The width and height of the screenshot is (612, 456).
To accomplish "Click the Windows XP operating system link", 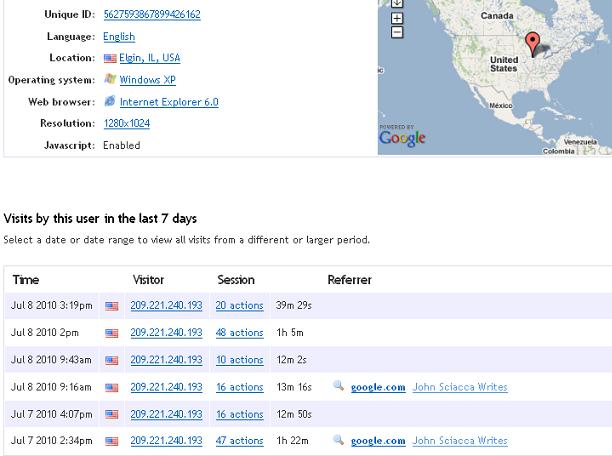I will [x=148, y=80].
